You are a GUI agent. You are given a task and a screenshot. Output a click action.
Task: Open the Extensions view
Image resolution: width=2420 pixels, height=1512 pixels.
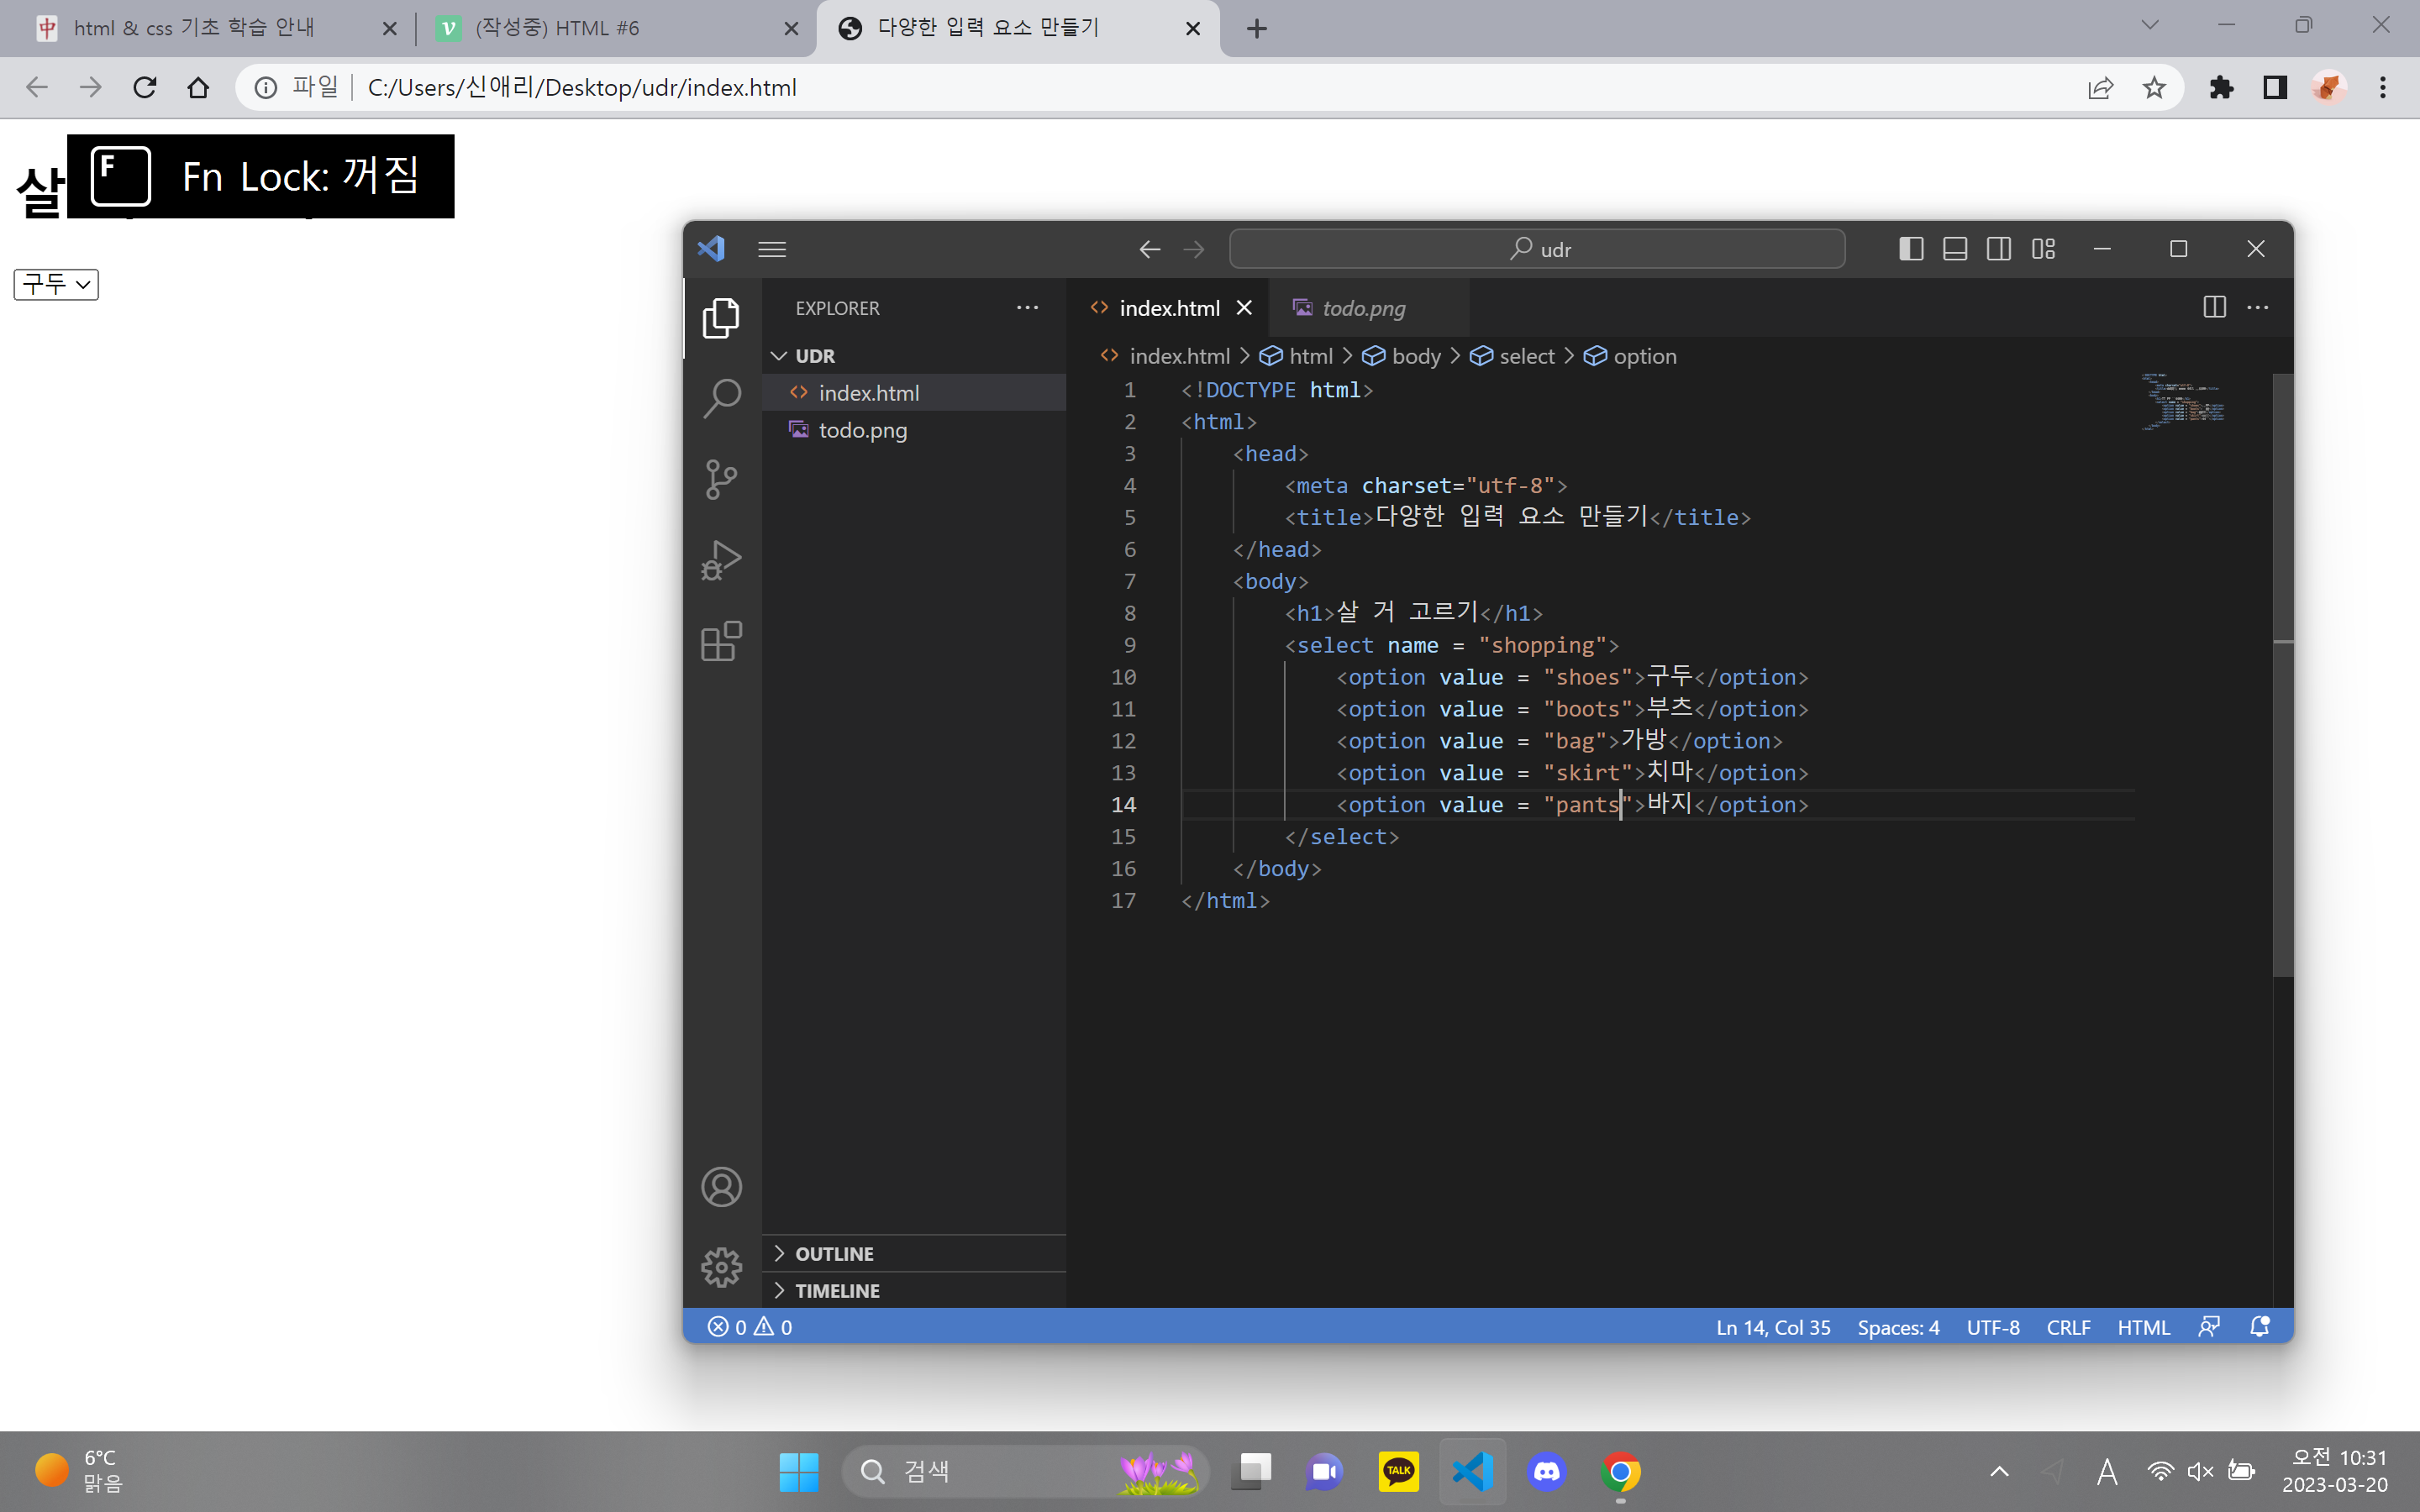tap(721, 641)
